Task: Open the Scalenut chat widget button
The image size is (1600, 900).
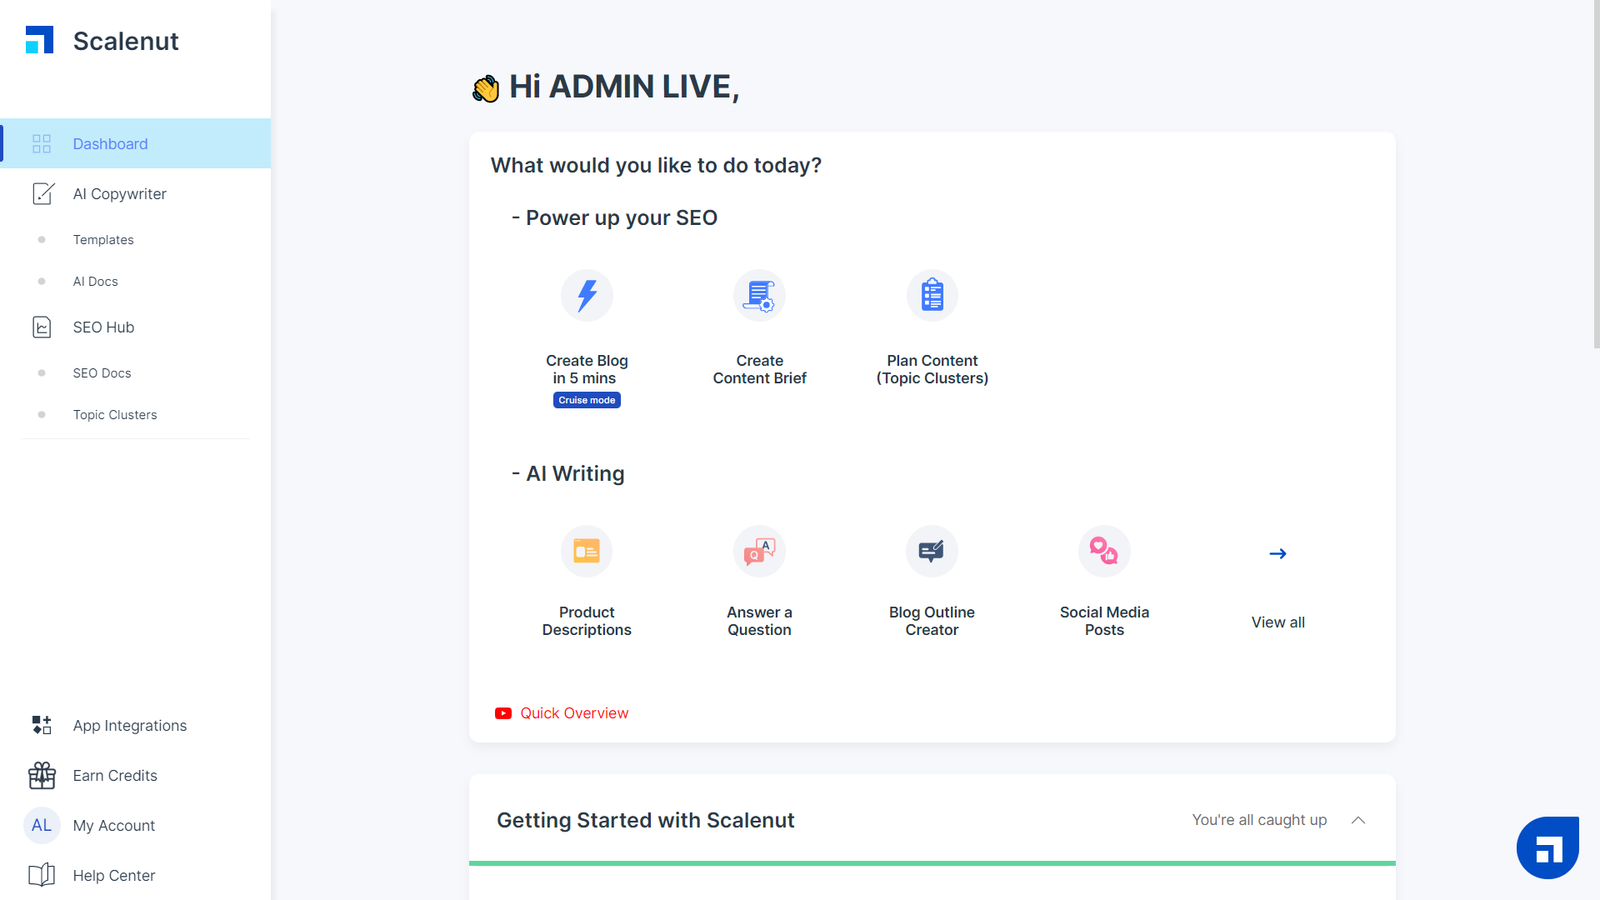Action: point(1547,848)
